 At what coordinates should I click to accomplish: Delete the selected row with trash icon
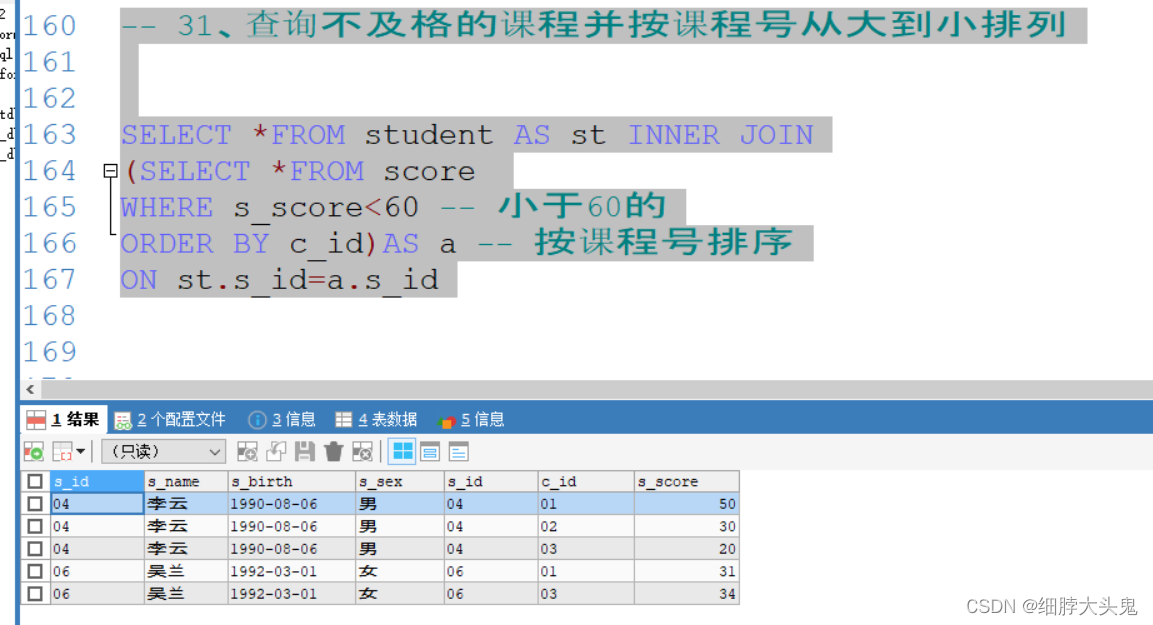coord(334,452)
